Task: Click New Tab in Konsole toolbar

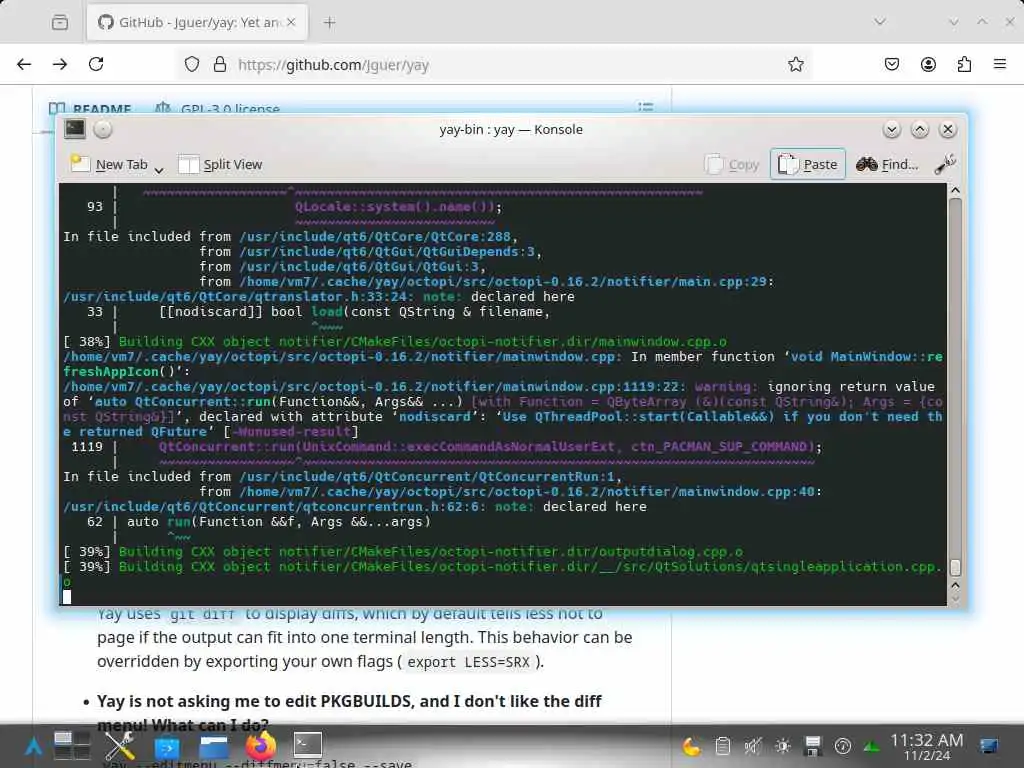Action: [x=109, y=165]
